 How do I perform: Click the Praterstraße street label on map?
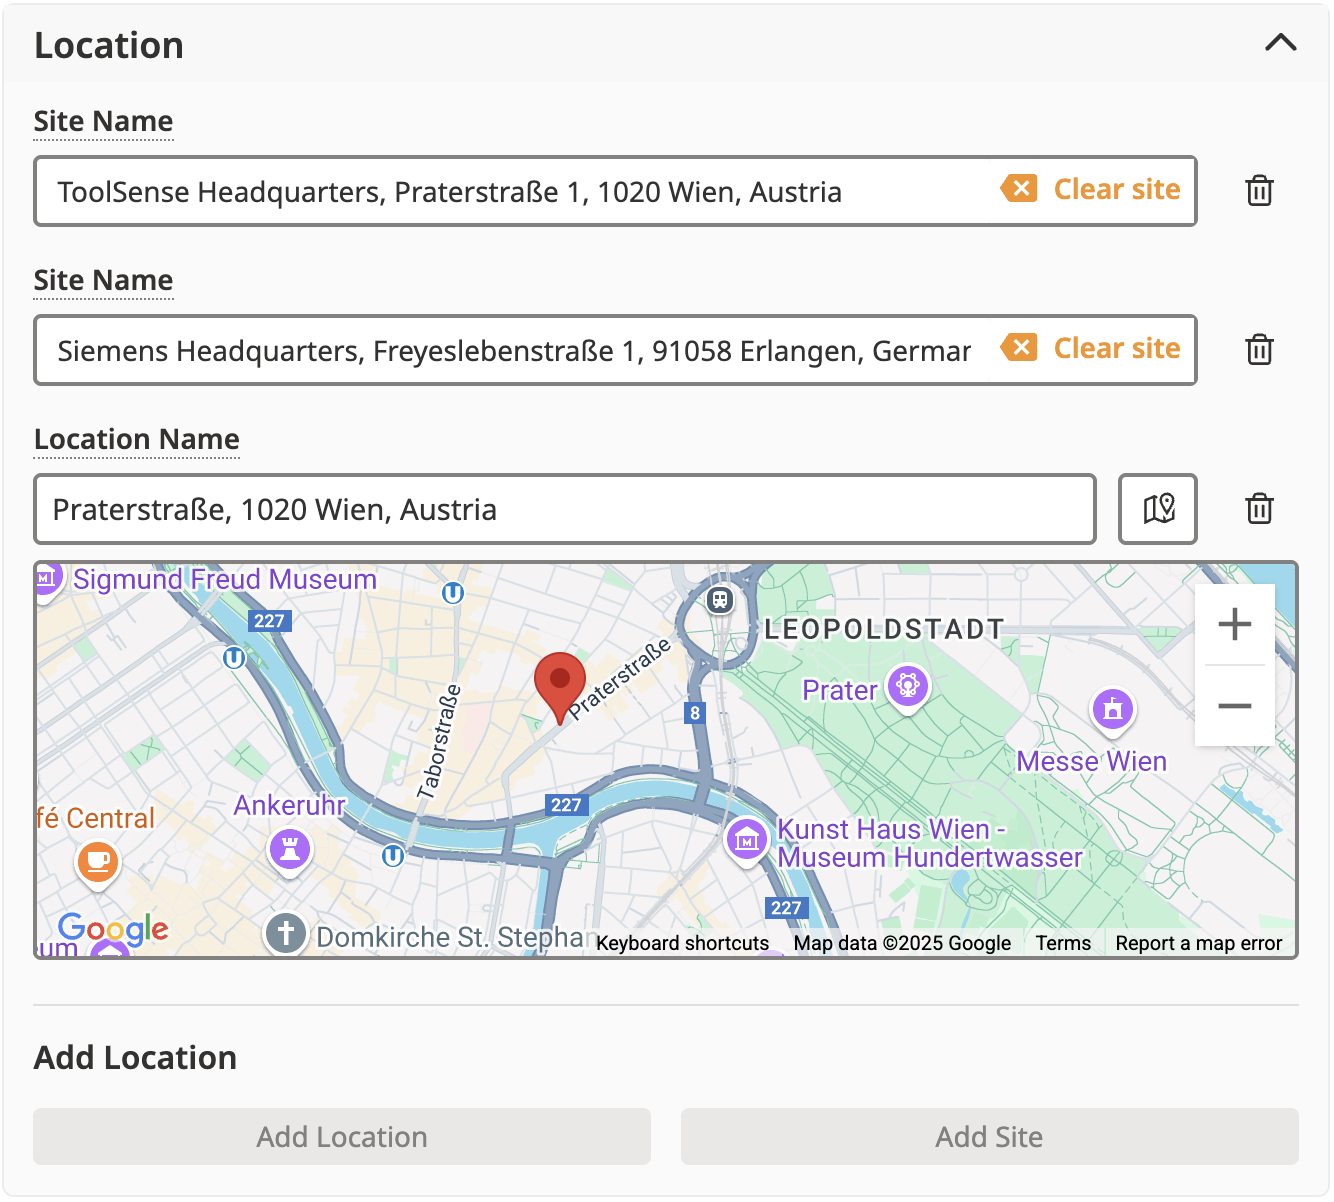point(620,679)
